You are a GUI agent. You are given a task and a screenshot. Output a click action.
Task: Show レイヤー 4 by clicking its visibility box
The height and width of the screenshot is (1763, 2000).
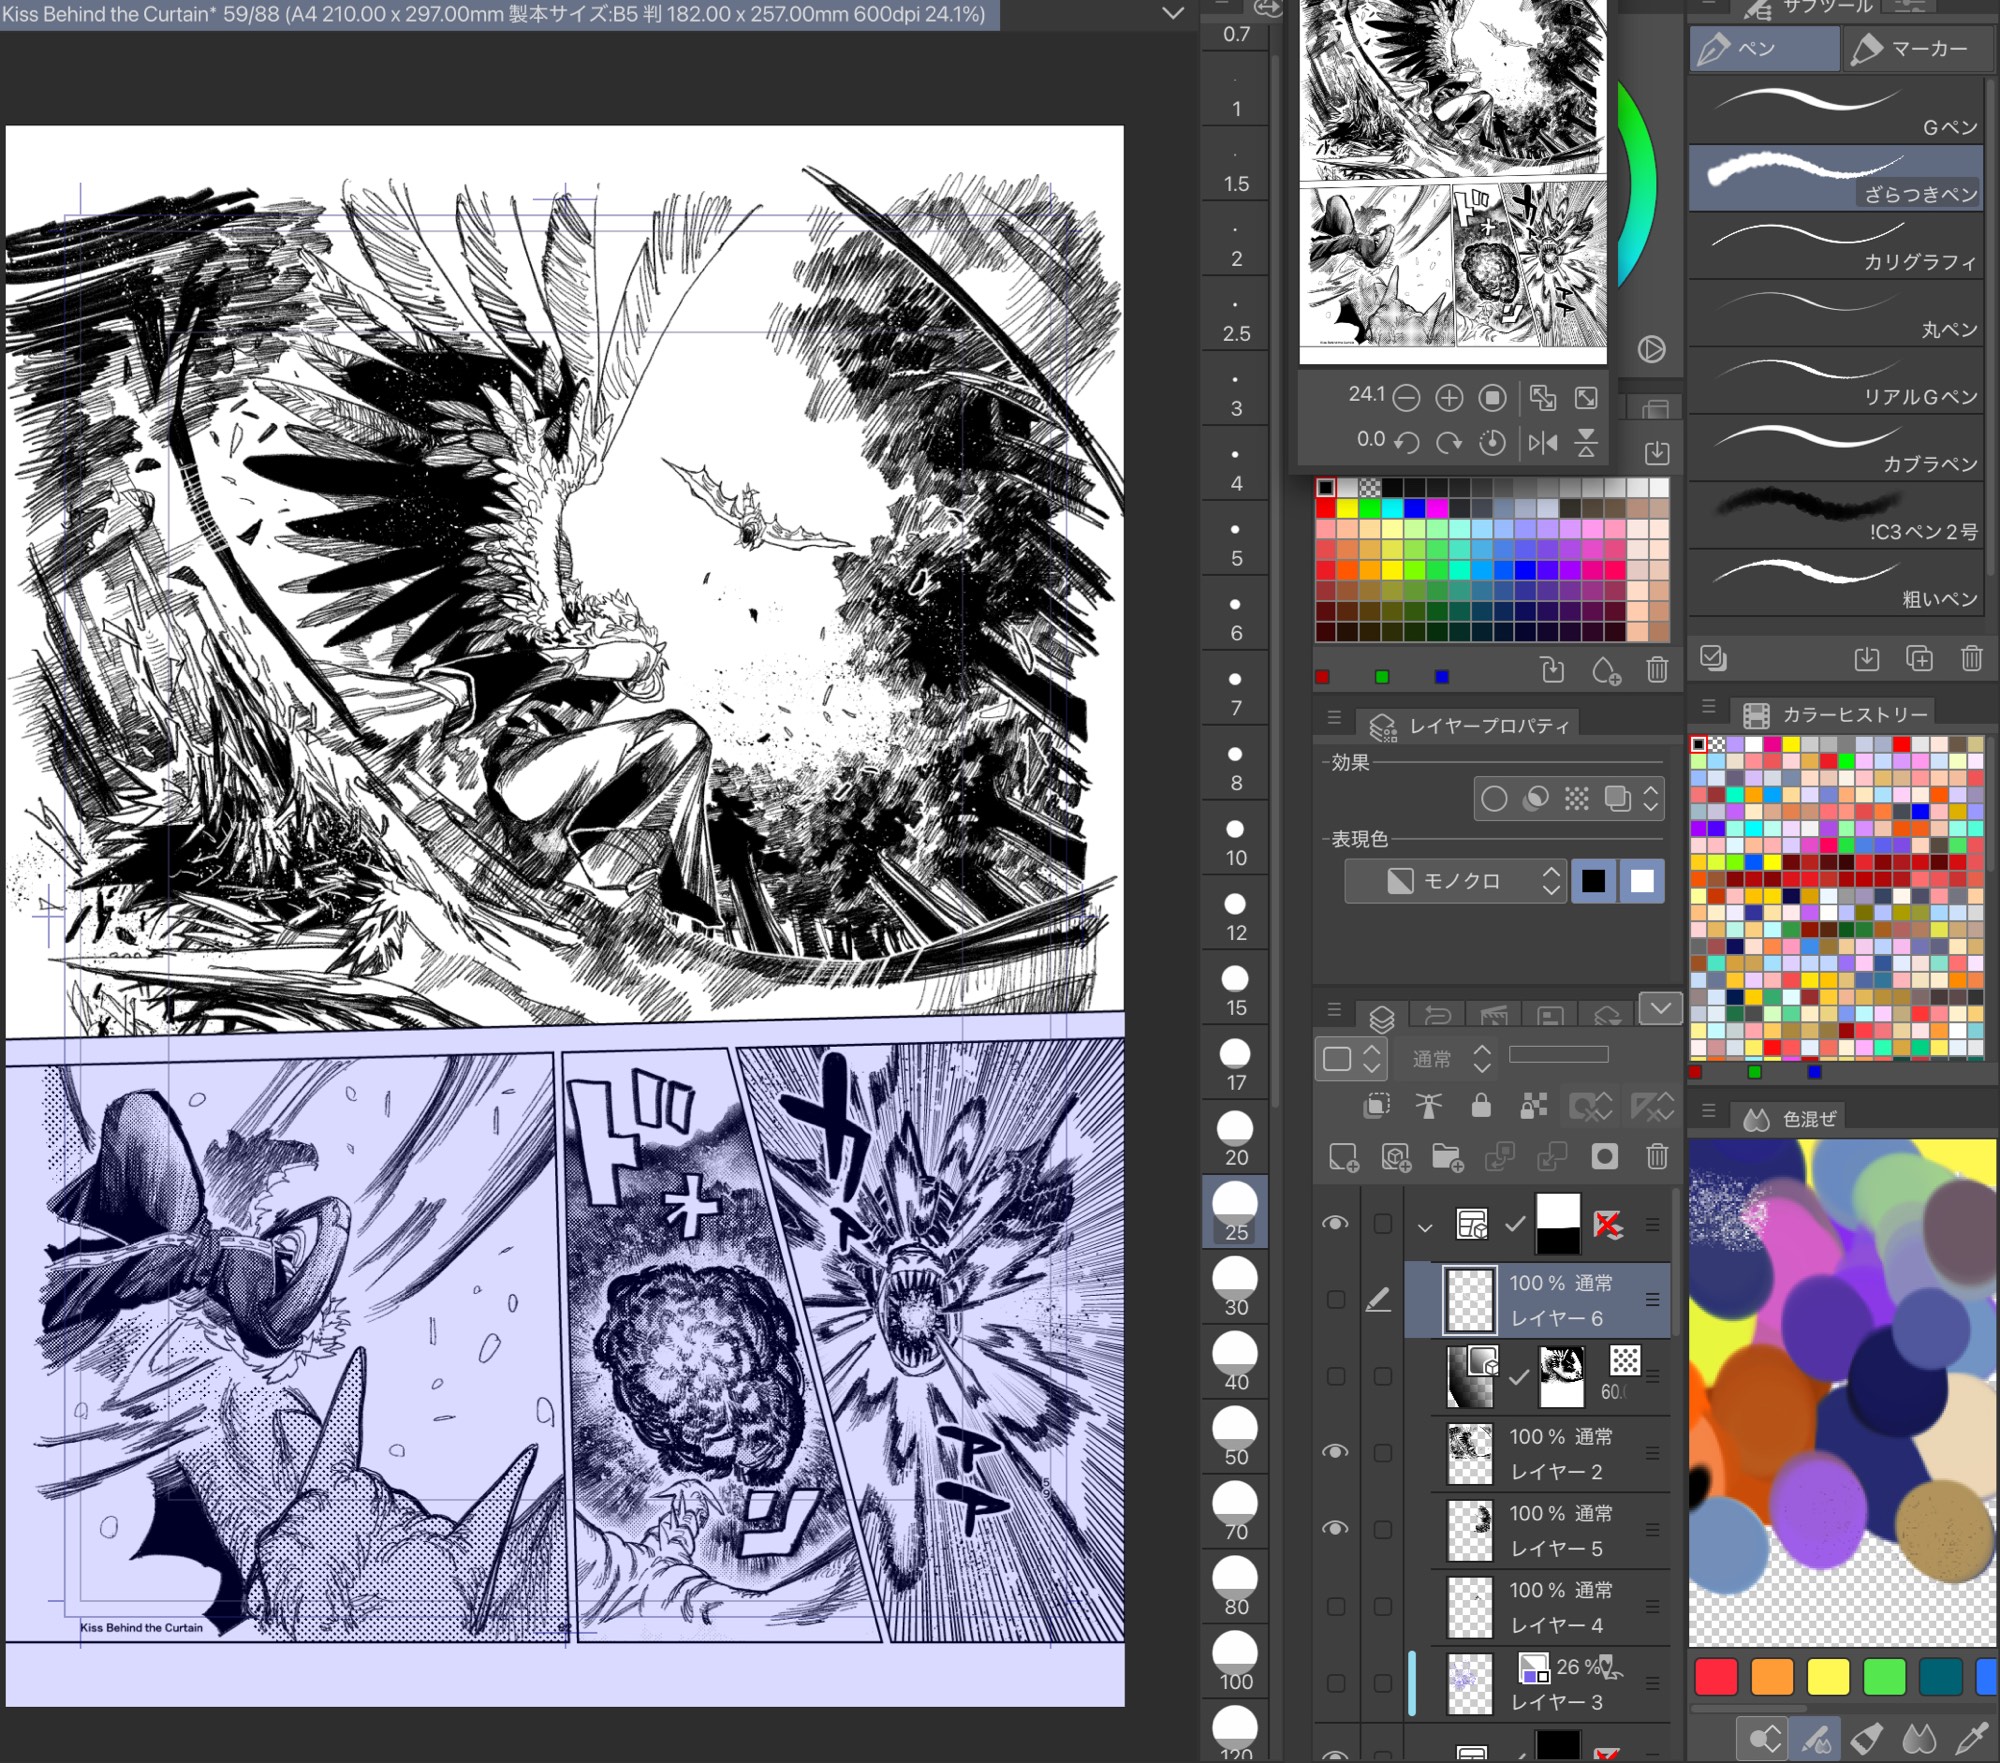pyautogui.click(x=1335, y=1606)
